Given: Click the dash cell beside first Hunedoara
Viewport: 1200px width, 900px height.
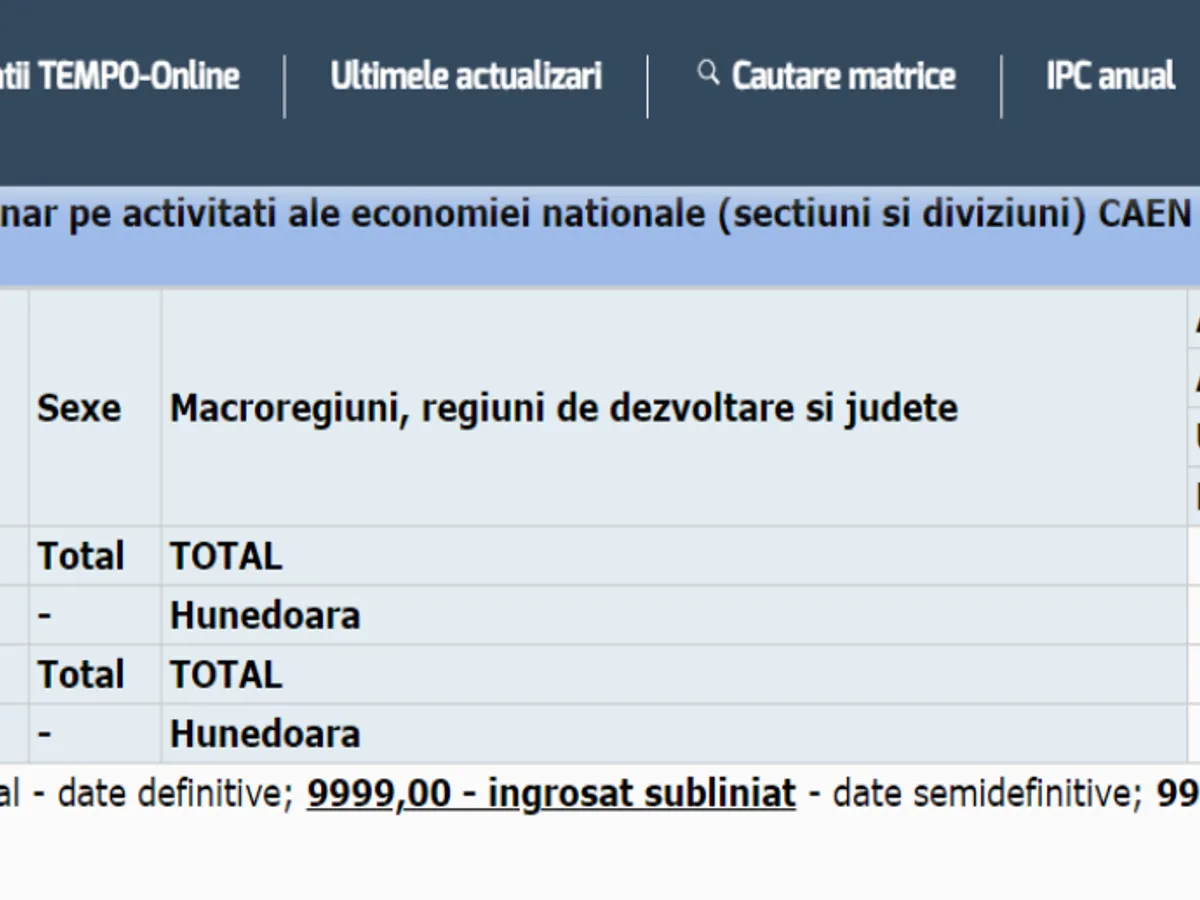Looking at the screenshot, I should tap(44, 615).
